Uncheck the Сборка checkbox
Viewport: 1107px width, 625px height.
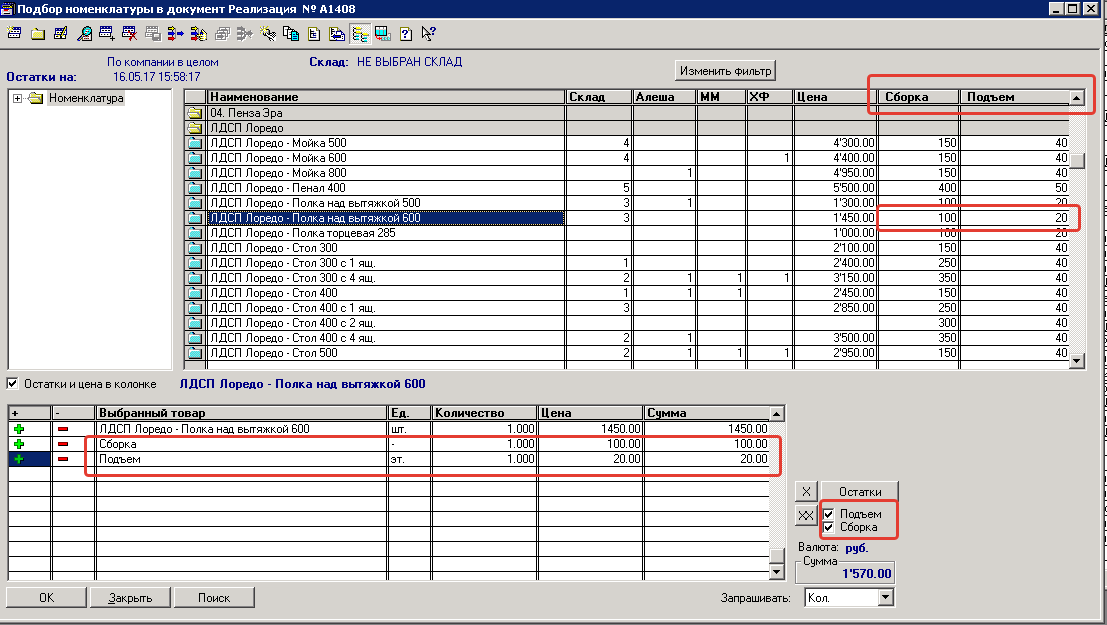click(x=828, y=527)
